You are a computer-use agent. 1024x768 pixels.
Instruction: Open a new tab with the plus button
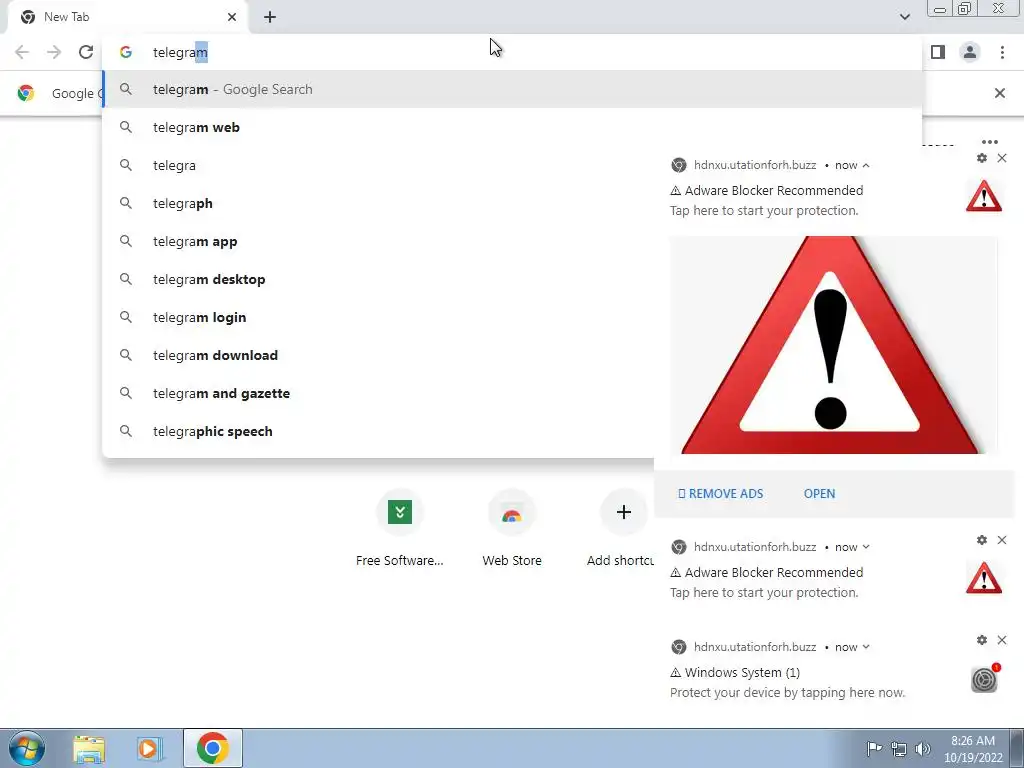[x=270, y=18]
